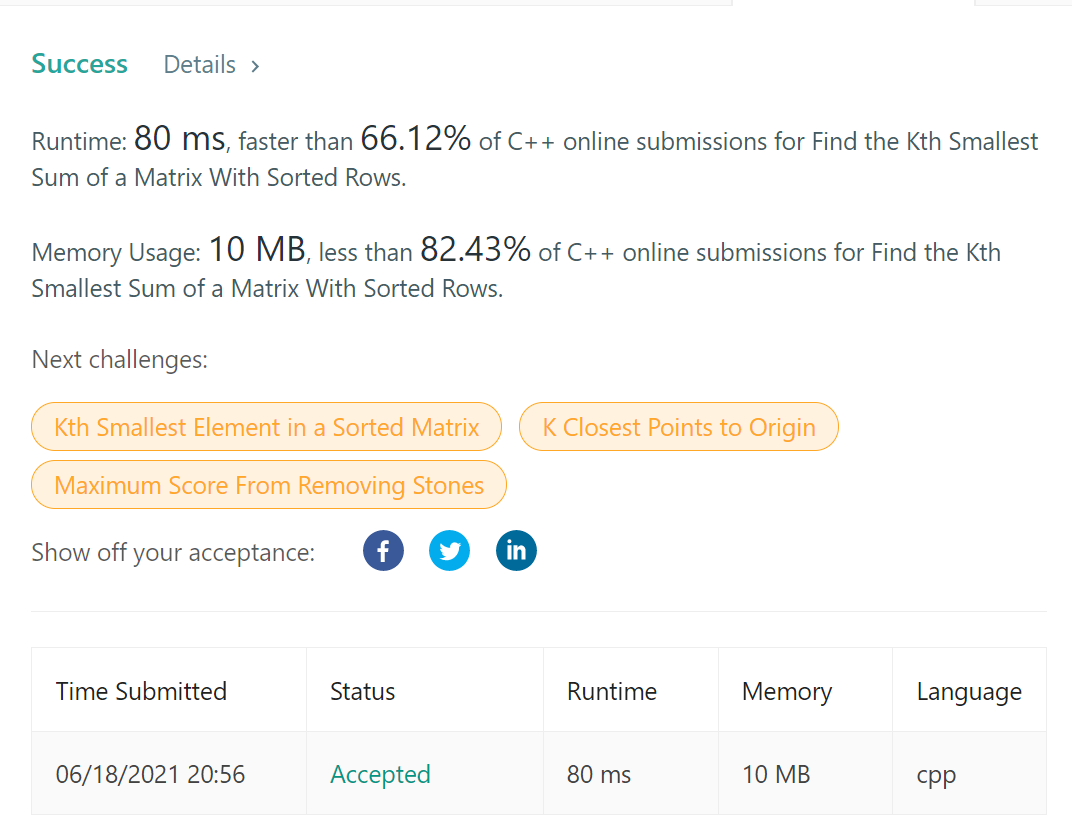Click the 10 MB memory cell
Screen dimensions: 1072x831
776,774
